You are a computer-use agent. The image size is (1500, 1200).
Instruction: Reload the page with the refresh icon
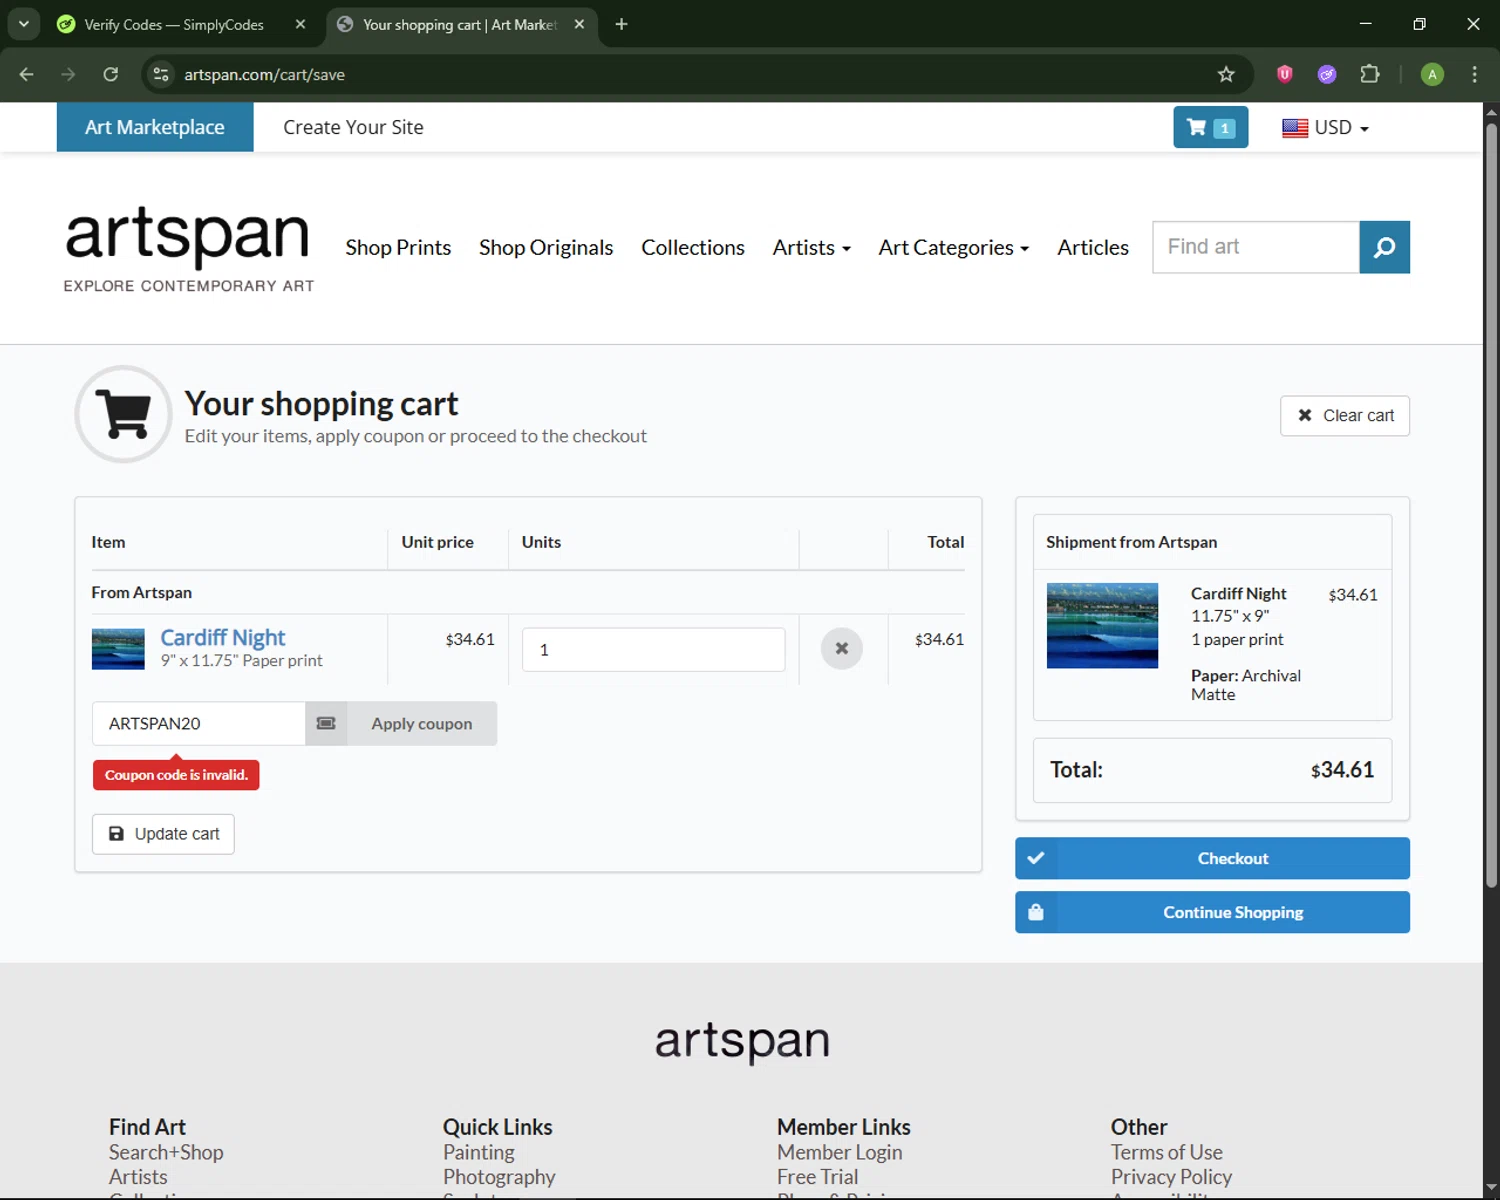coord(111,74)
